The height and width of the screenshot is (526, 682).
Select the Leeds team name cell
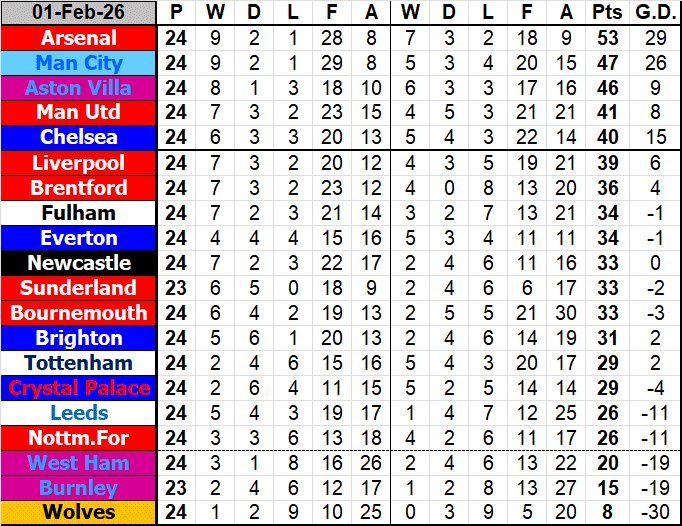(79, 413)
